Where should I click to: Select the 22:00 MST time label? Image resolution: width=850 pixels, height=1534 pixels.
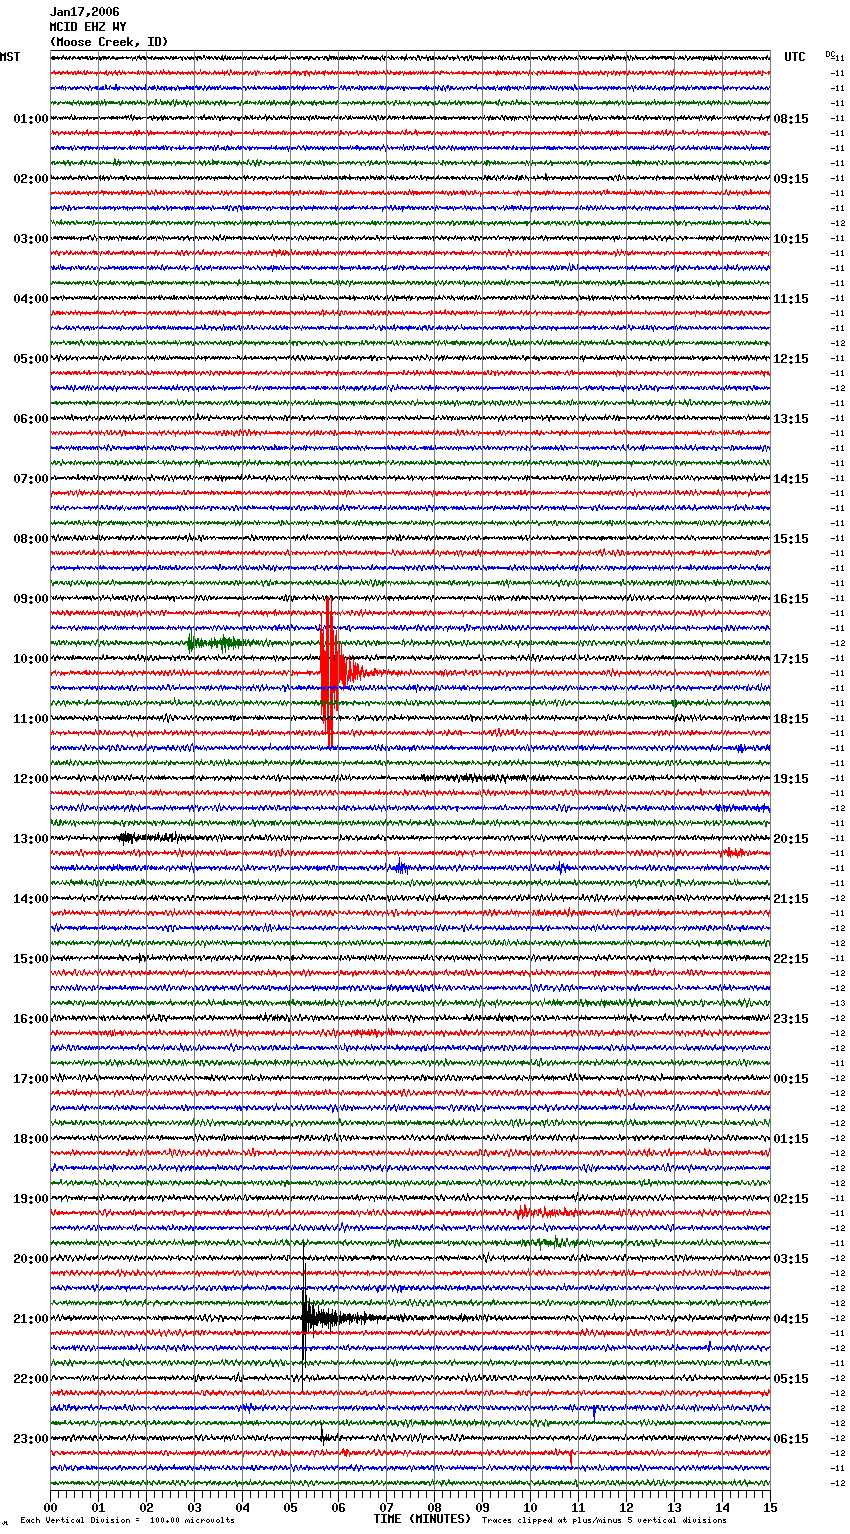click(30, 1379)
